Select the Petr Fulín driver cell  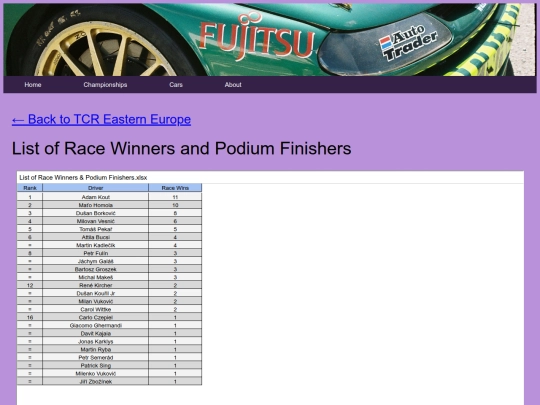[95, 253]
